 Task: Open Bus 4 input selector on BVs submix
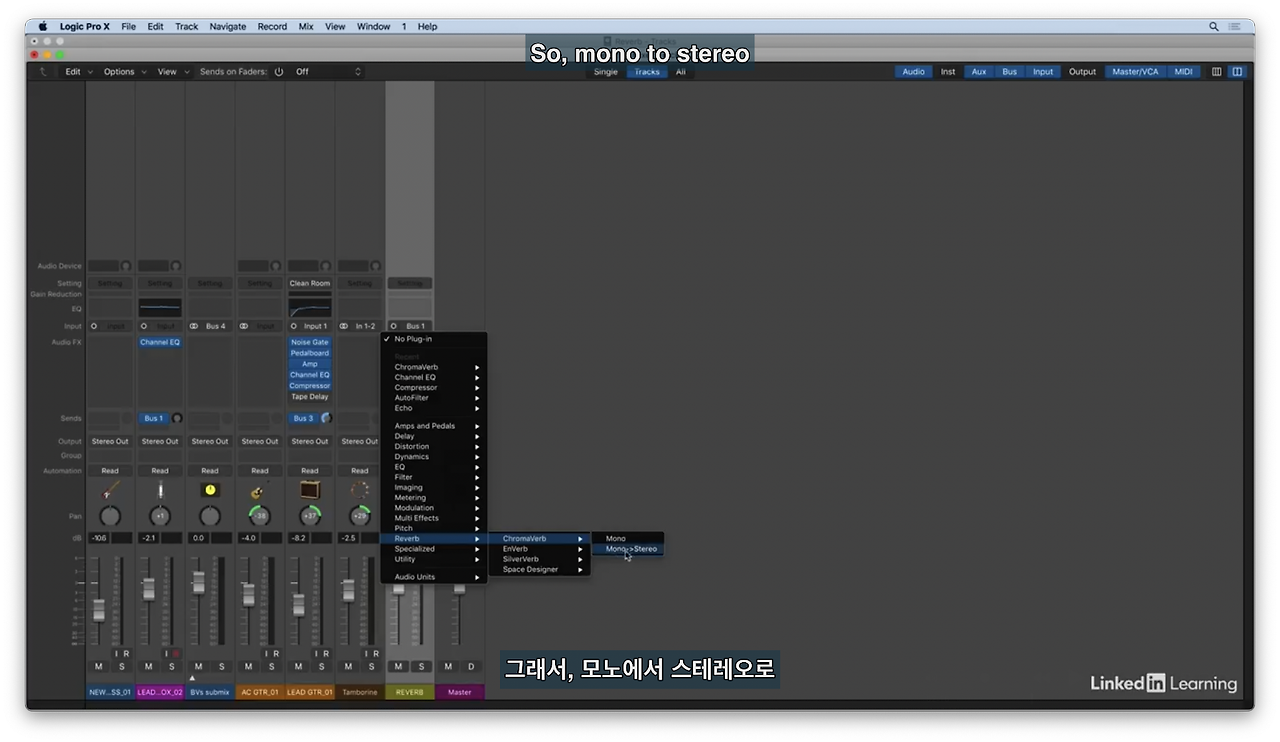pyautogui.click(x=216, y=326)
